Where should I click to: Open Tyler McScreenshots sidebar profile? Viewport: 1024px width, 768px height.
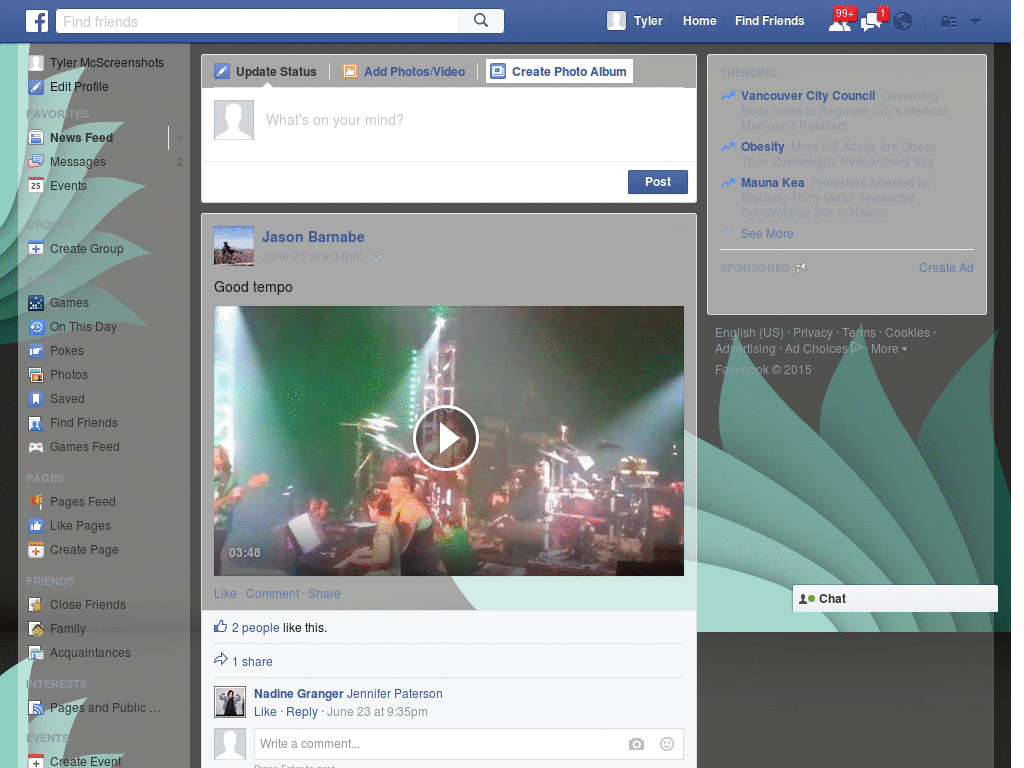[106, 63]
